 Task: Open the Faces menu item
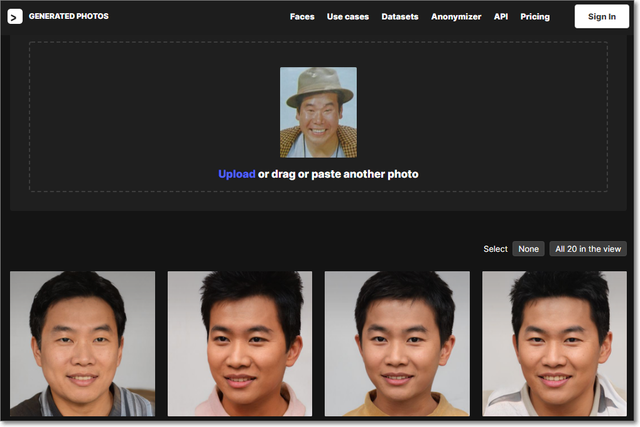point(302,17)
